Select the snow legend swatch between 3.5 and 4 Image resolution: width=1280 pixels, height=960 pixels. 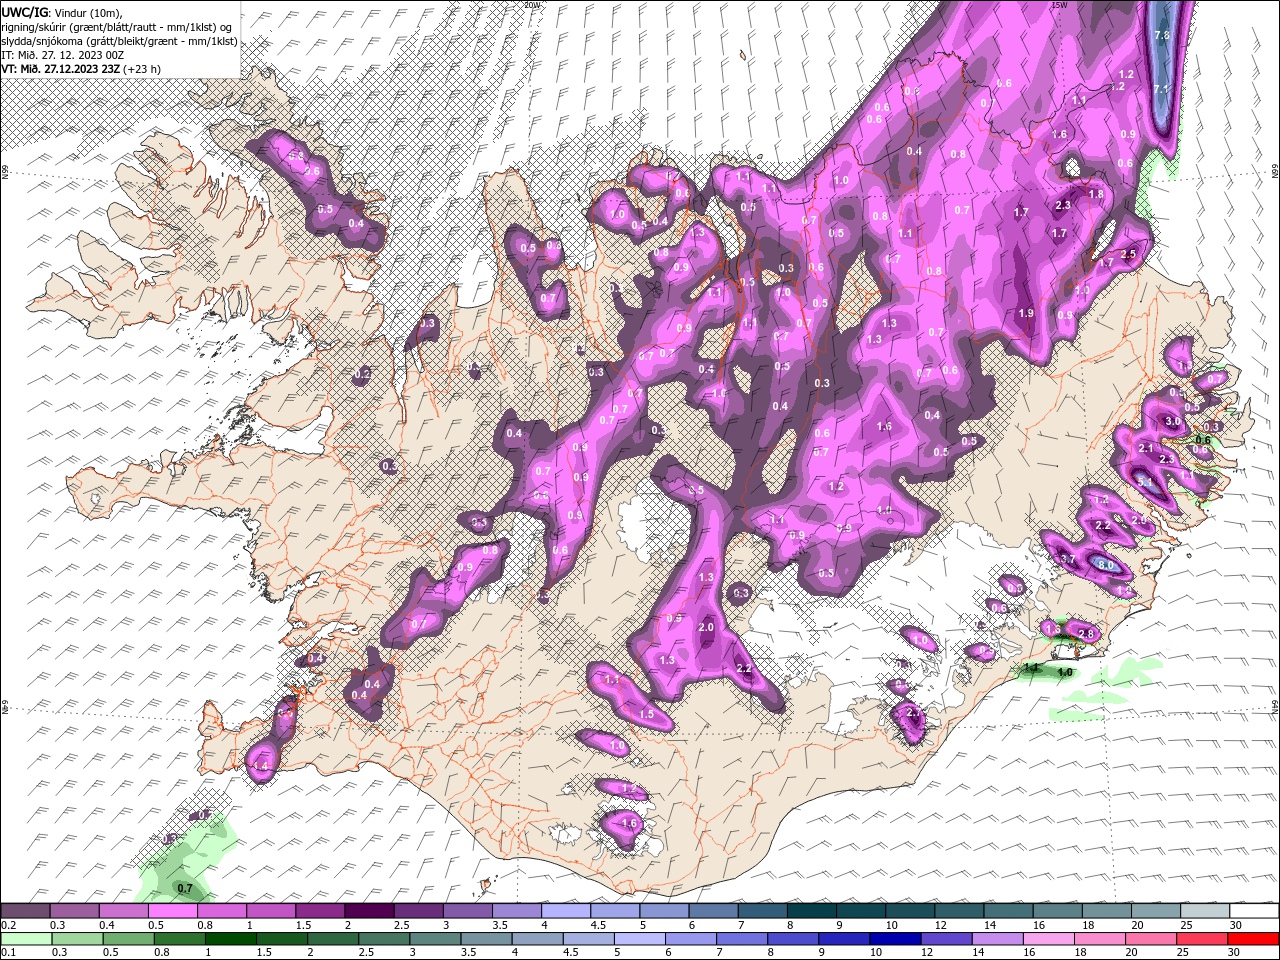[516, 911]
